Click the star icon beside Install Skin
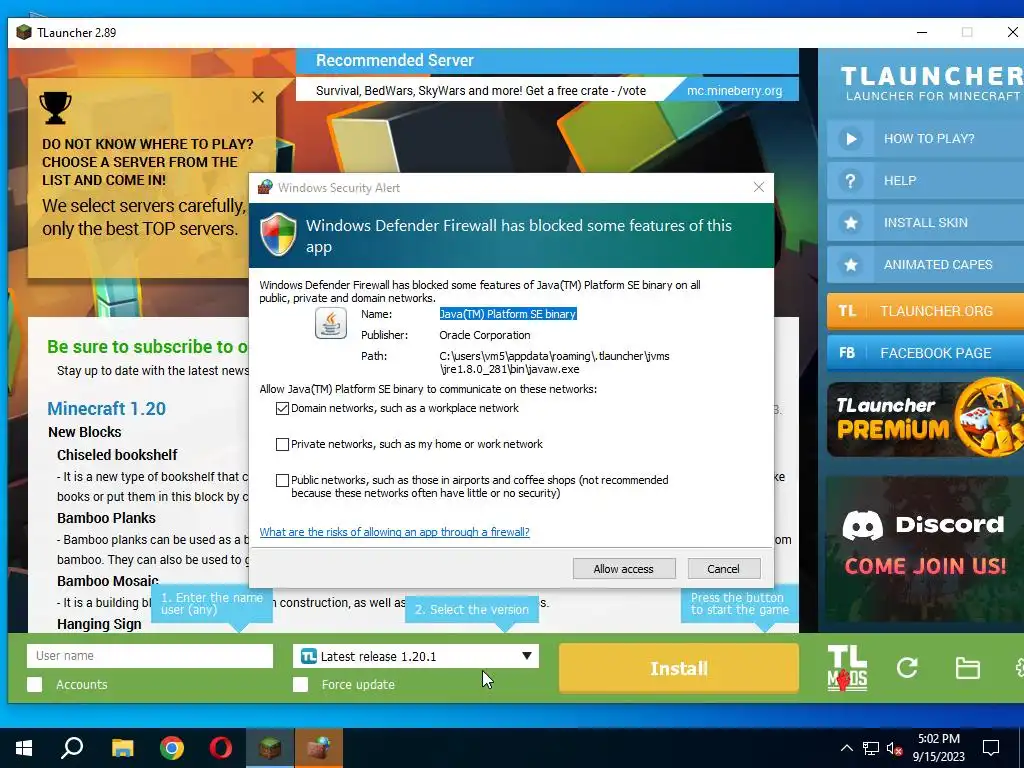The image size is (1024, 768). tap(850, 223)
